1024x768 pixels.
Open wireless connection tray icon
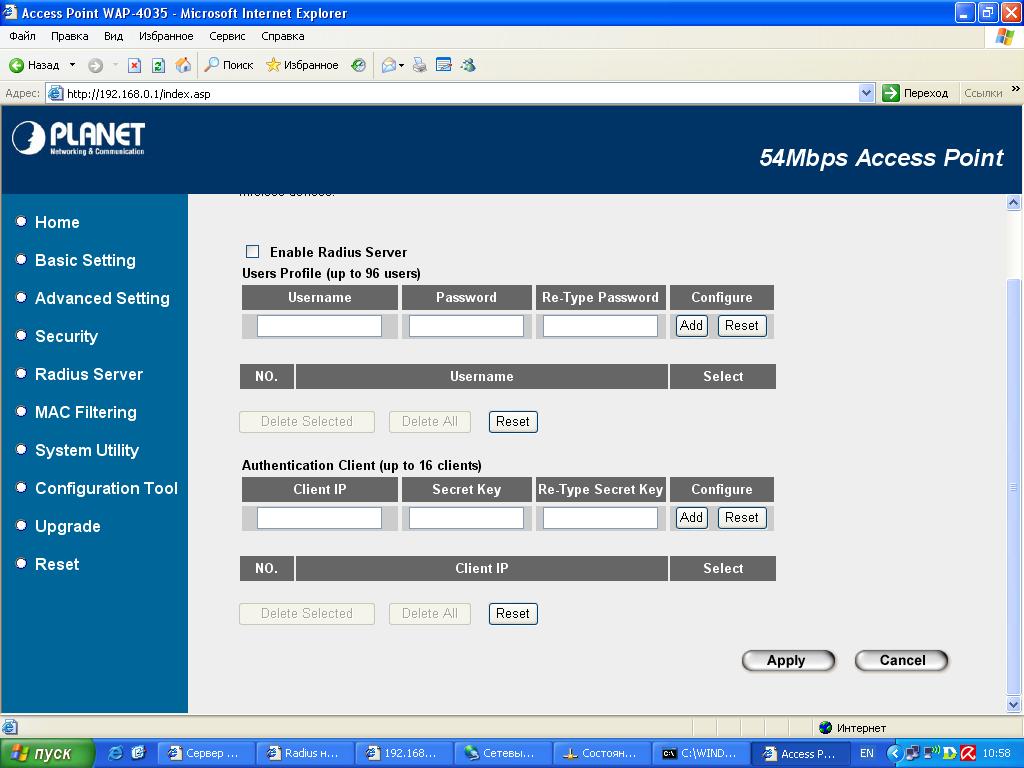pyautogui.click(x=931, y=752)
